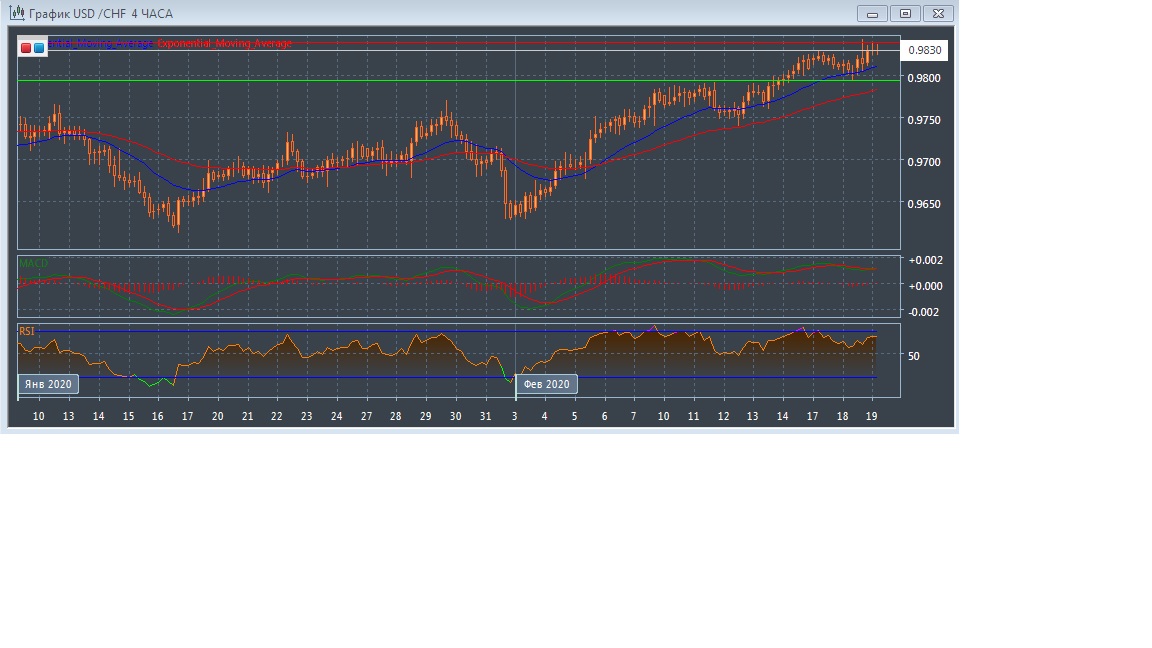Minimize the USD/CHF chart window
1152x648 pixels.
pos(872,14)
